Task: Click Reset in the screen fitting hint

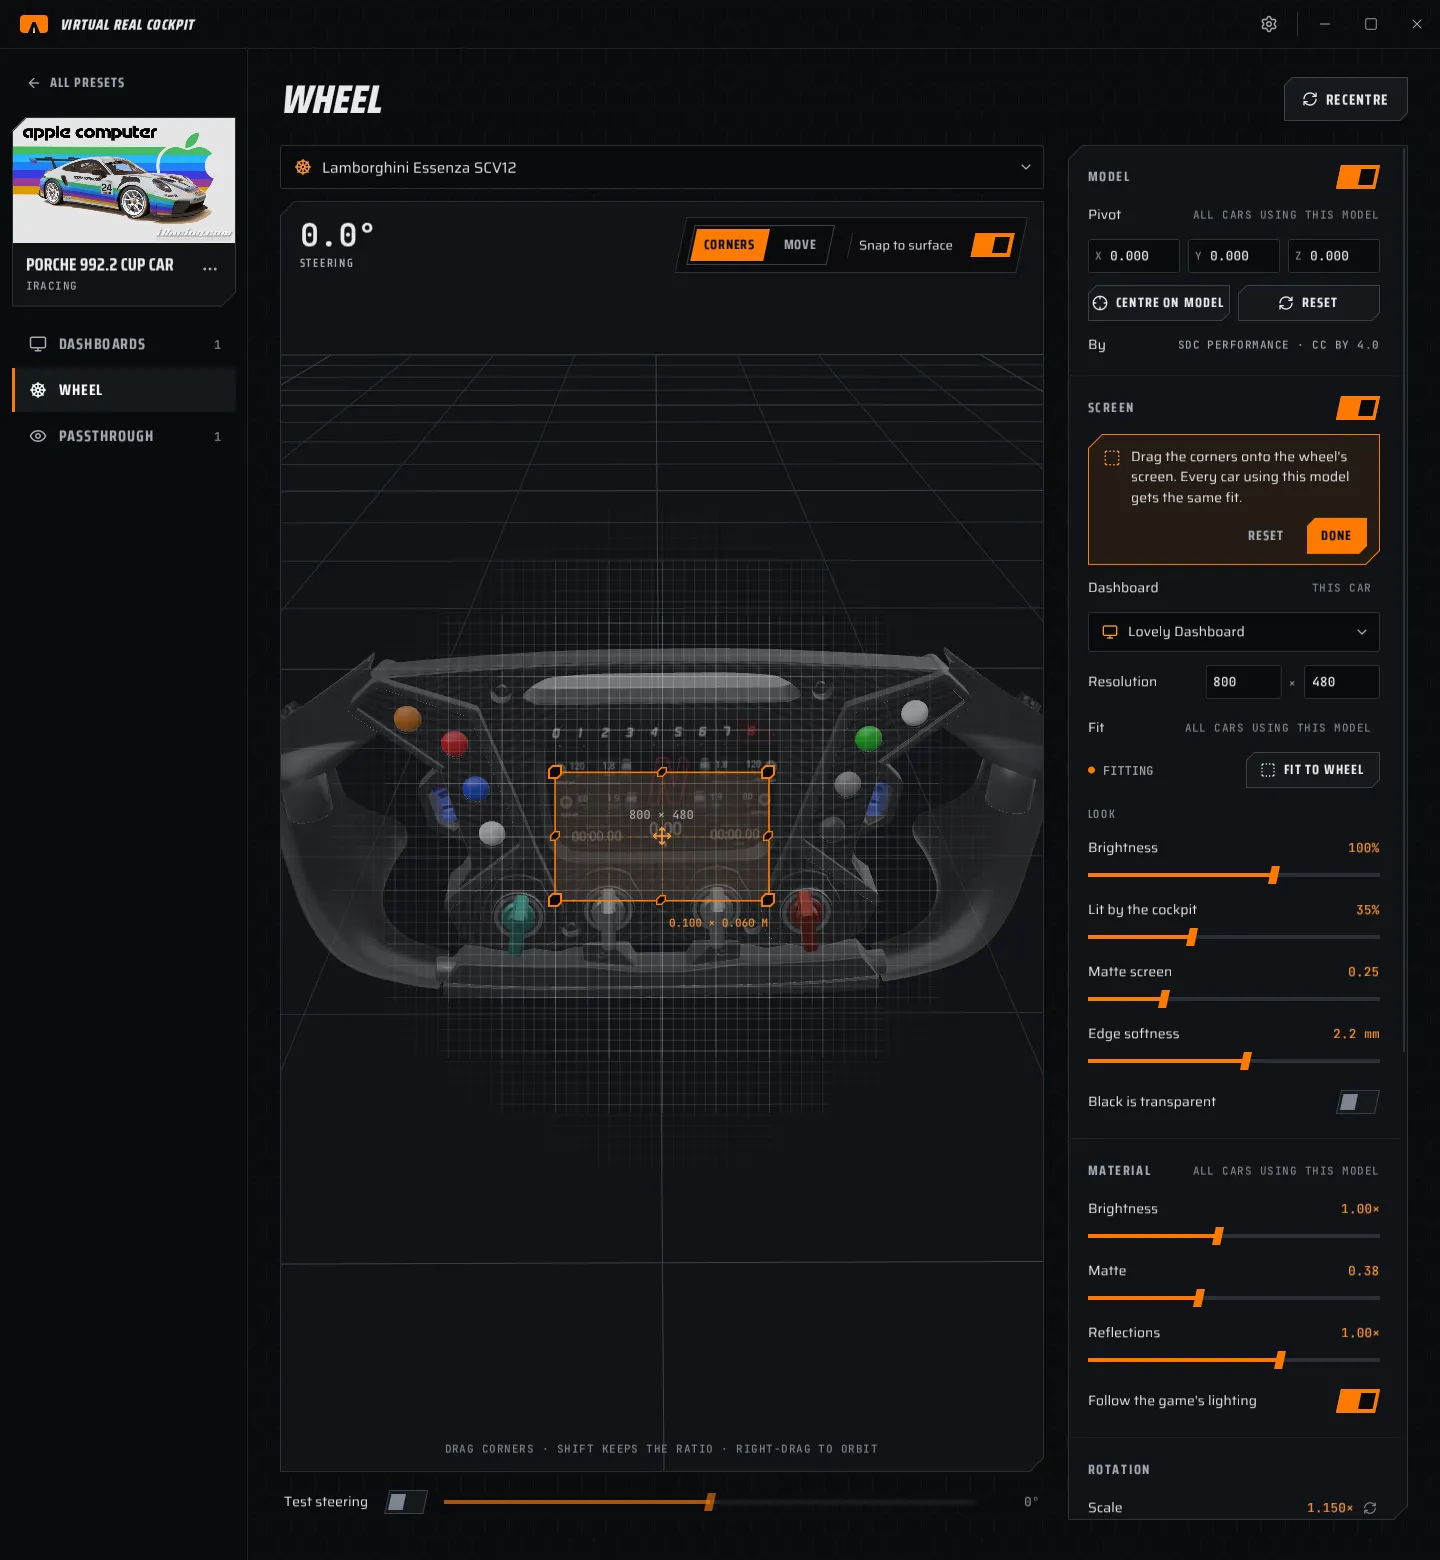Action: tap(1265, 536)
